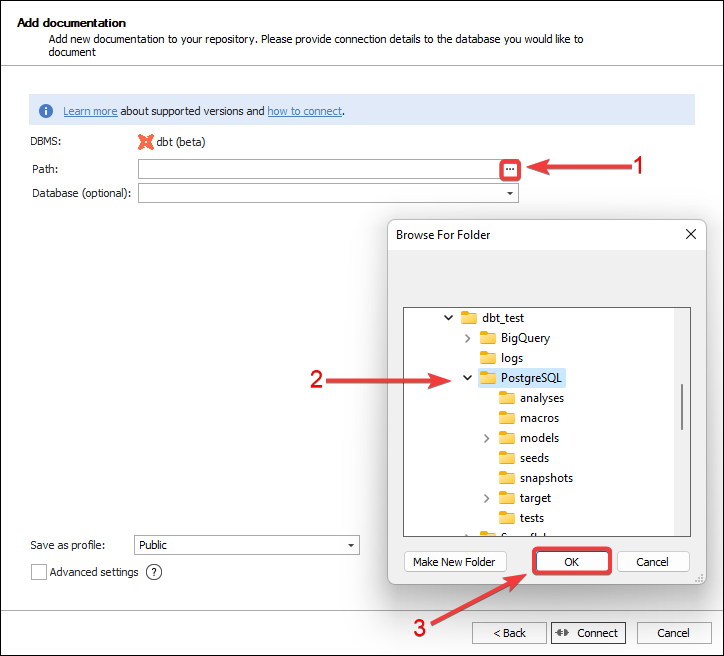
Task: Select the logs folder
Action: pyautogui.click(x=511, y=358)
